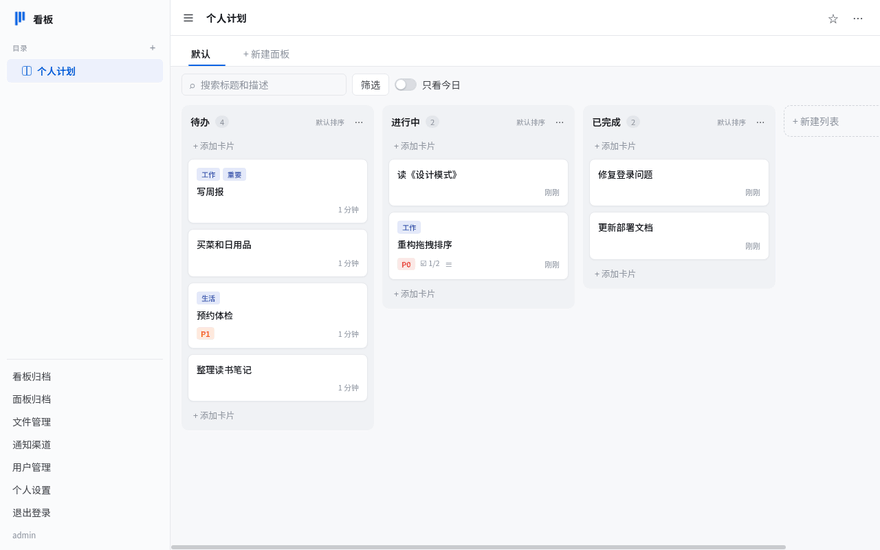This screenshot has height=550, width=880.
Task: Open the 写周报 card
Action: click(278, 191)
